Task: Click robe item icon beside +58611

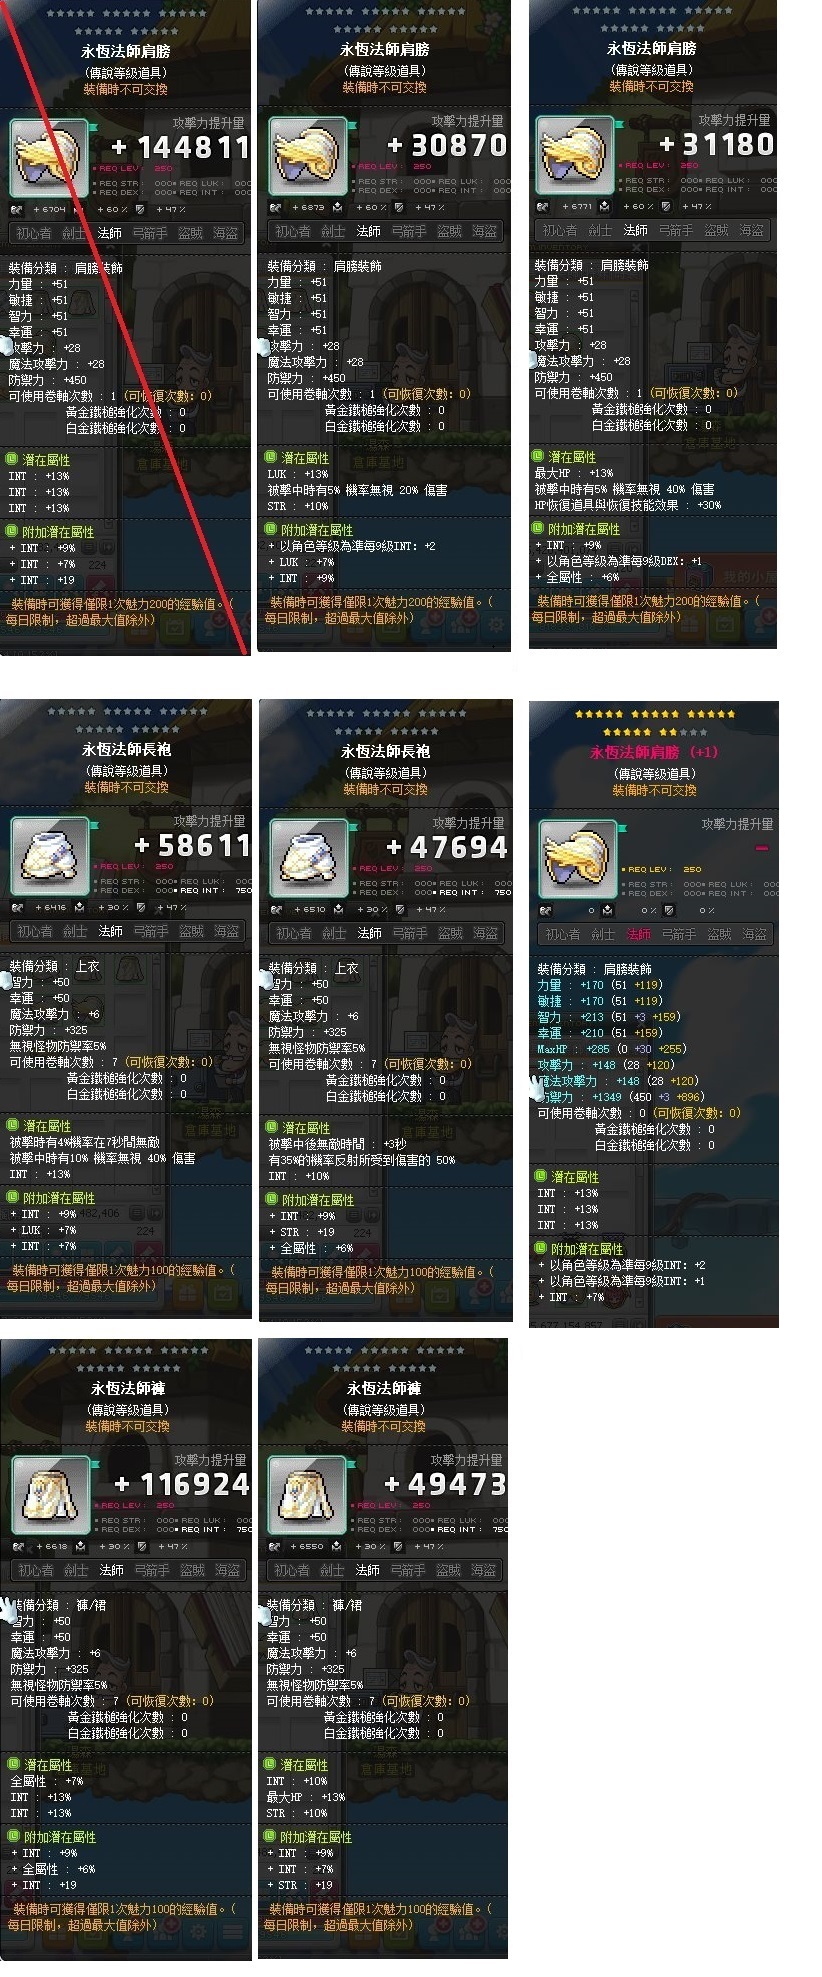Action: click(x=50, y=857)
